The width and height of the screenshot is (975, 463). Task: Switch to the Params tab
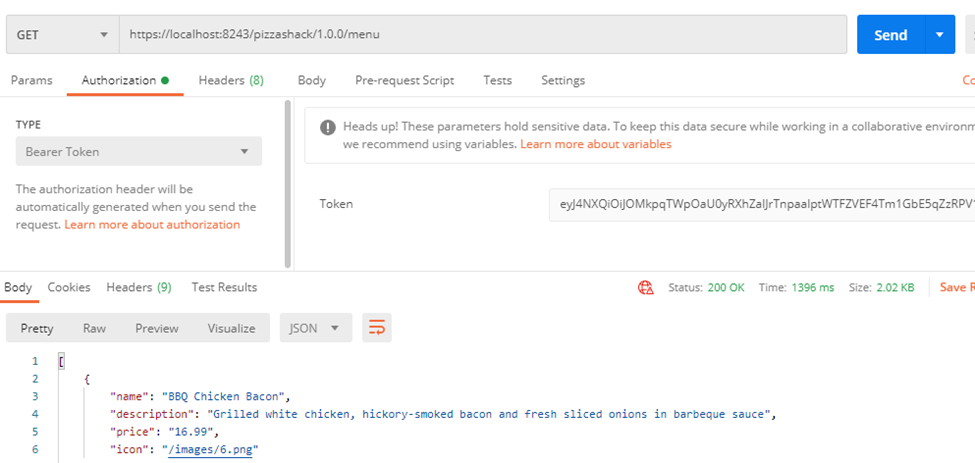tap(32, 80)
